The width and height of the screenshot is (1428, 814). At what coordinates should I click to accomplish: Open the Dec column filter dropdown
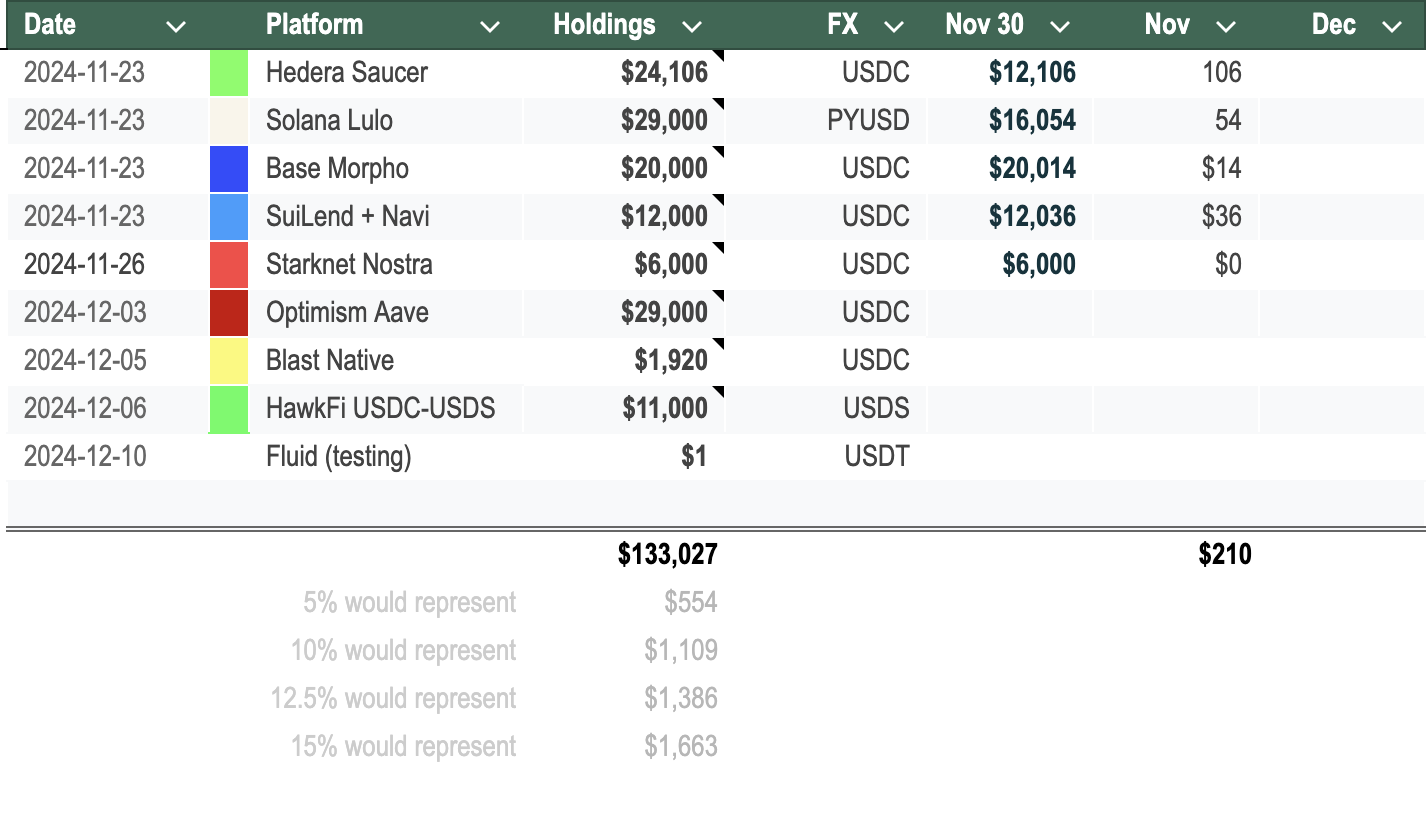[1391, 27]
